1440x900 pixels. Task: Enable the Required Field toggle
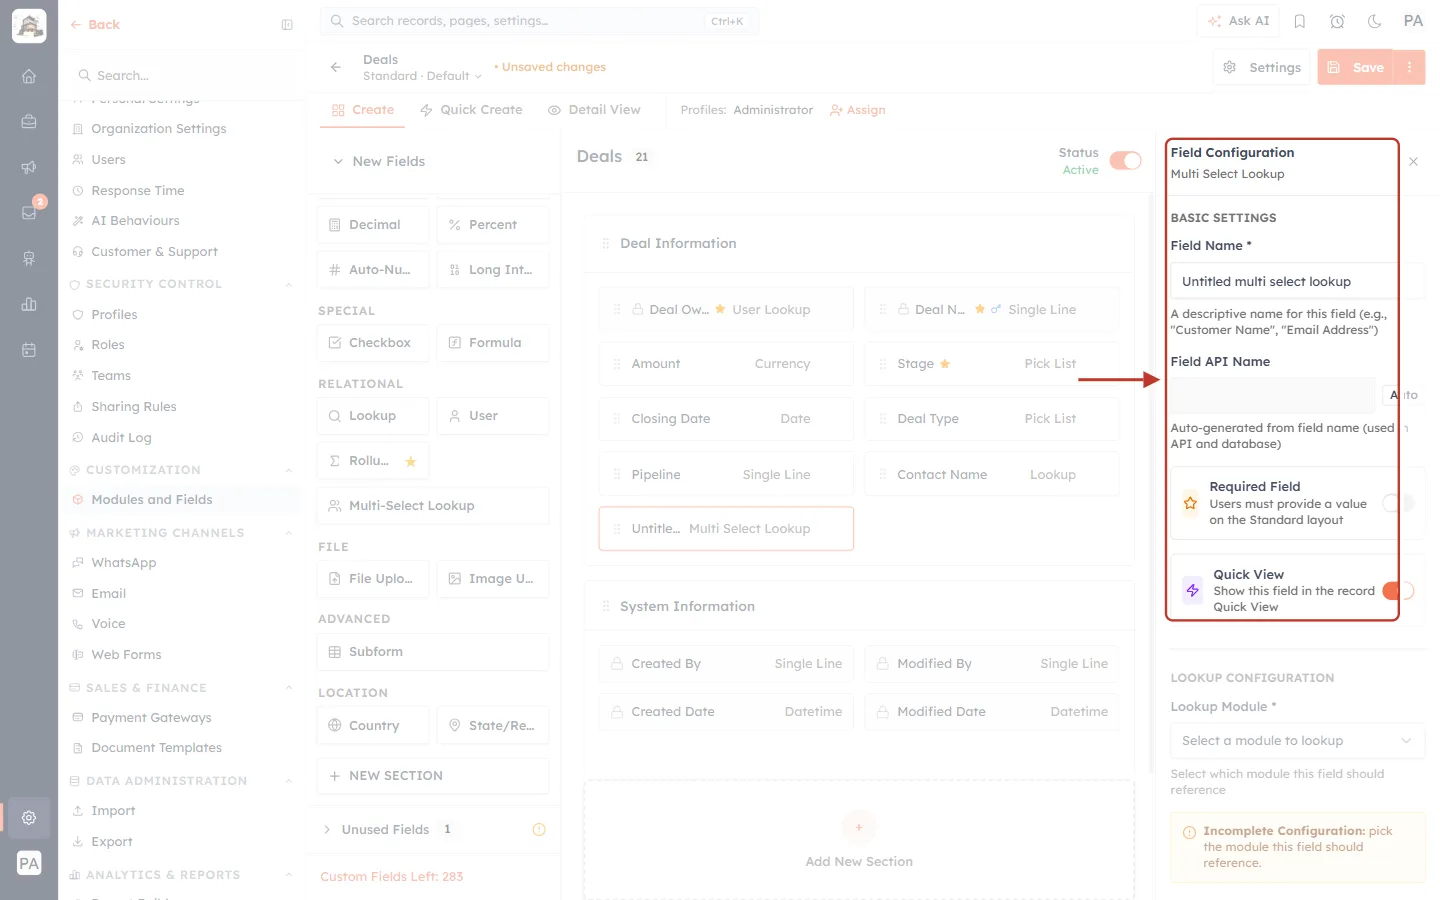pos(1398,503)
